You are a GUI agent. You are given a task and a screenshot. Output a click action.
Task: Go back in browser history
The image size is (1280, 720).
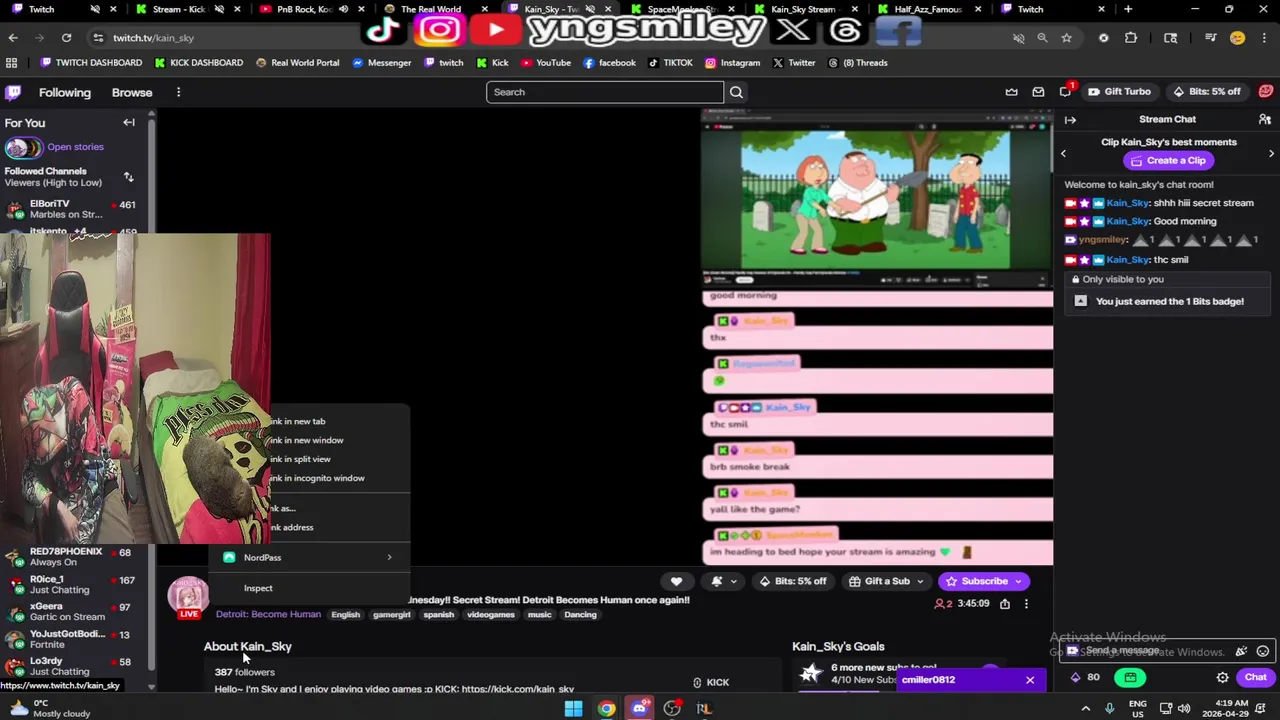tap(13, 38)
